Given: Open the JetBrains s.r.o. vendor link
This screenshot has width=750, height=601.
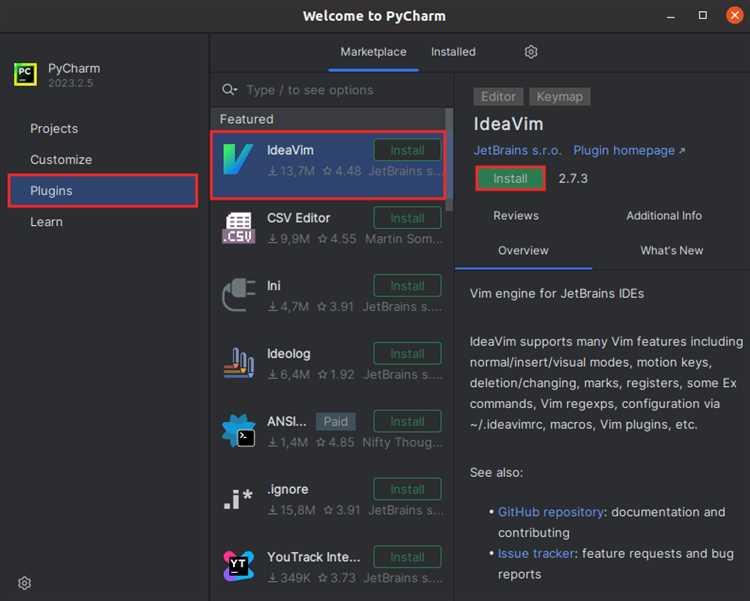Looking at the screenshot, I should pos(517,151).
